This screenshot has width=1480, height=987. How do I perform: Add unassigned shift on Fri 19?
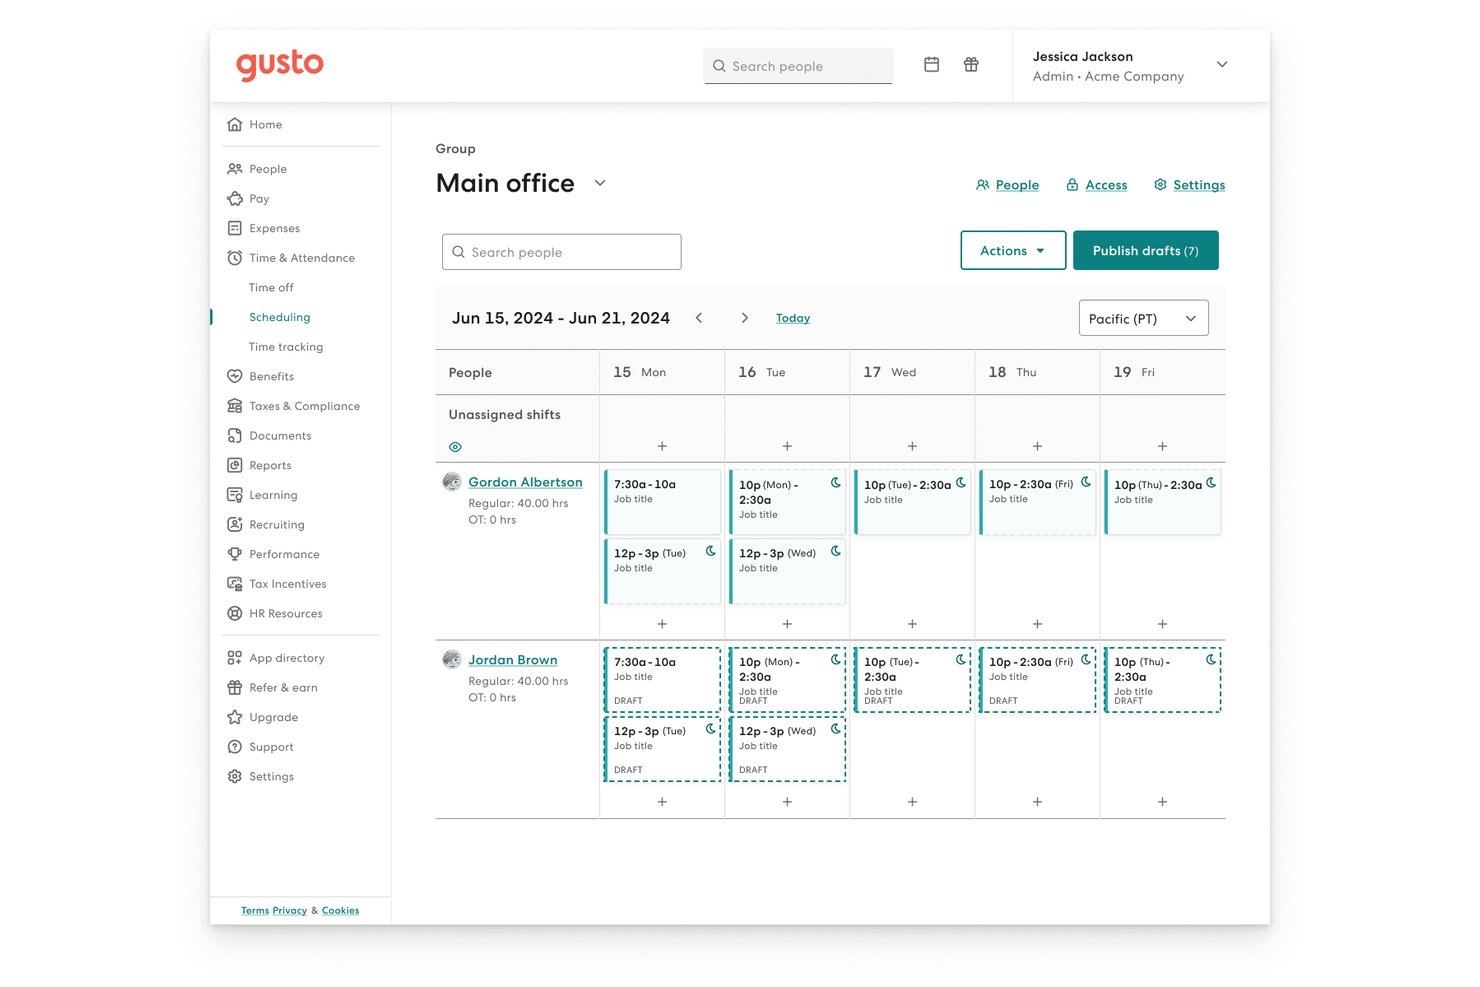coord(1162,446)
